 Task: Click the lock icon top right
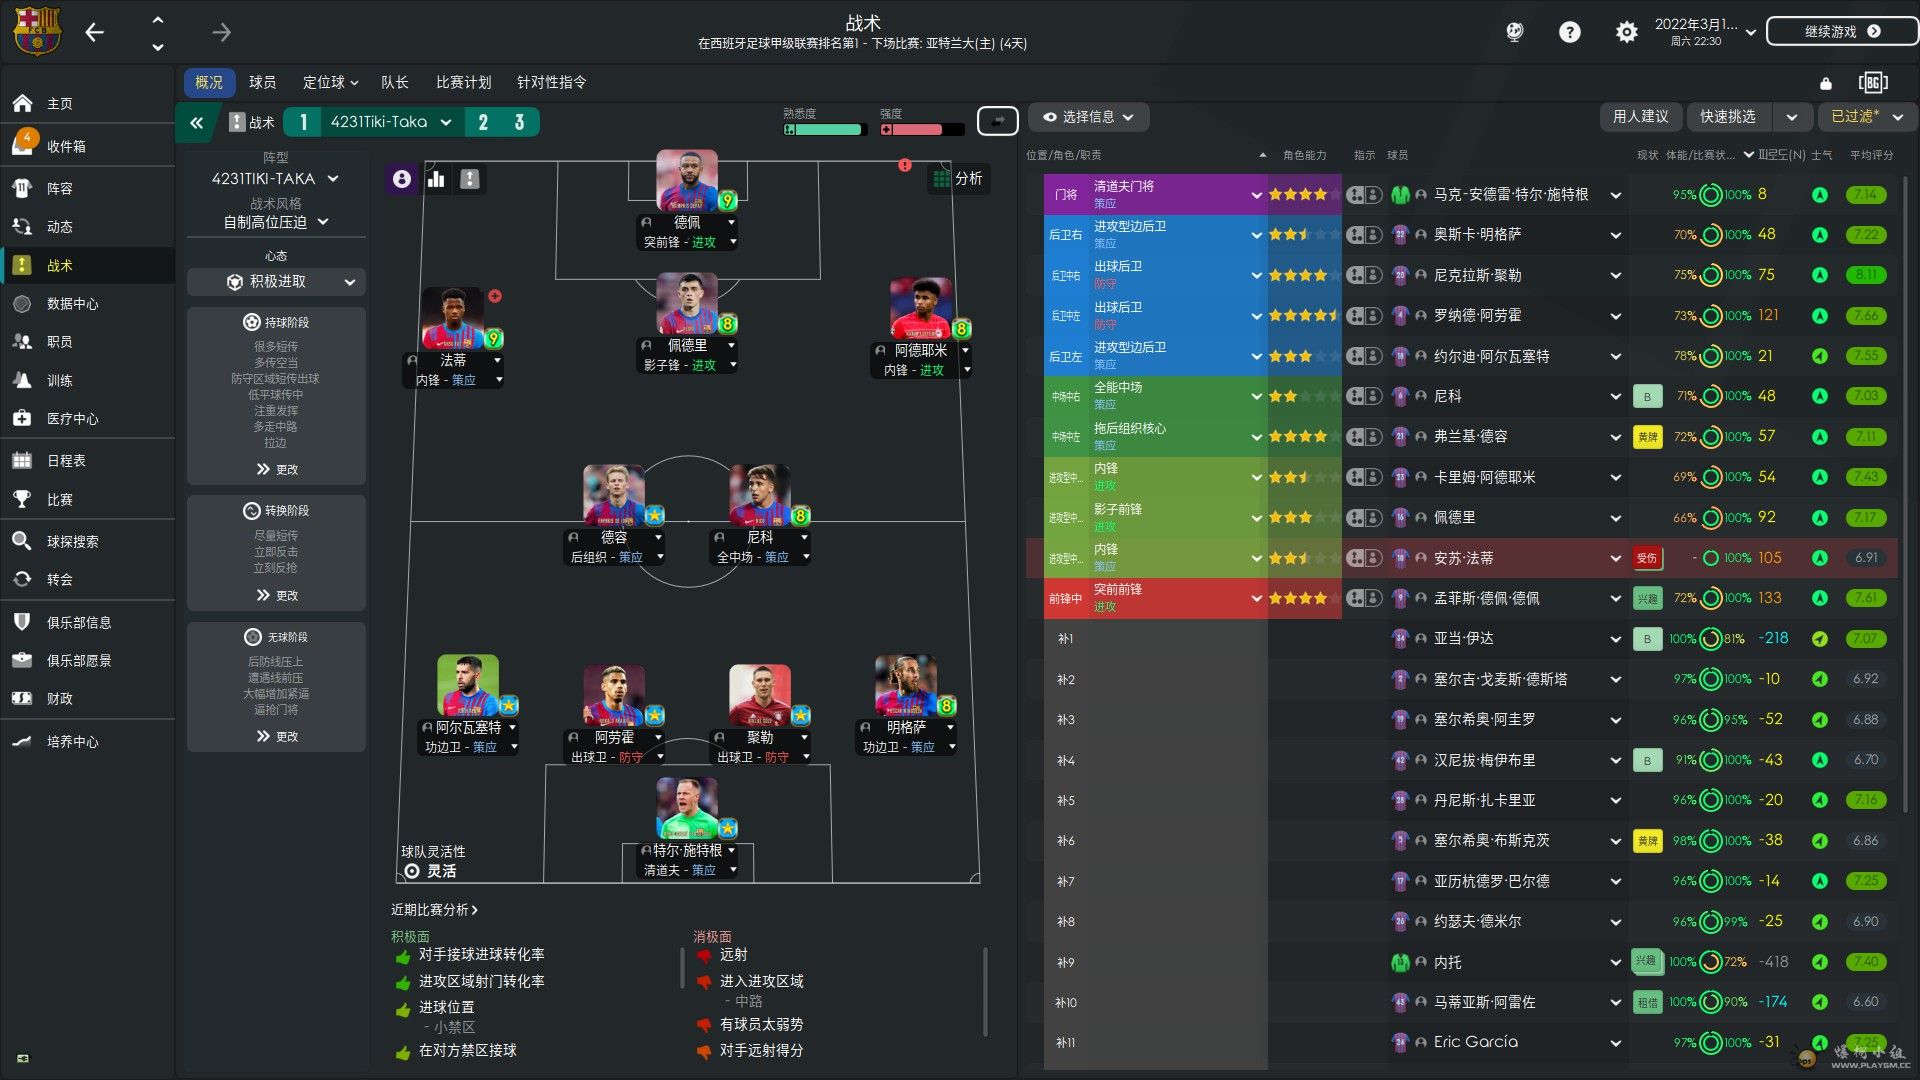point(1826,83)
